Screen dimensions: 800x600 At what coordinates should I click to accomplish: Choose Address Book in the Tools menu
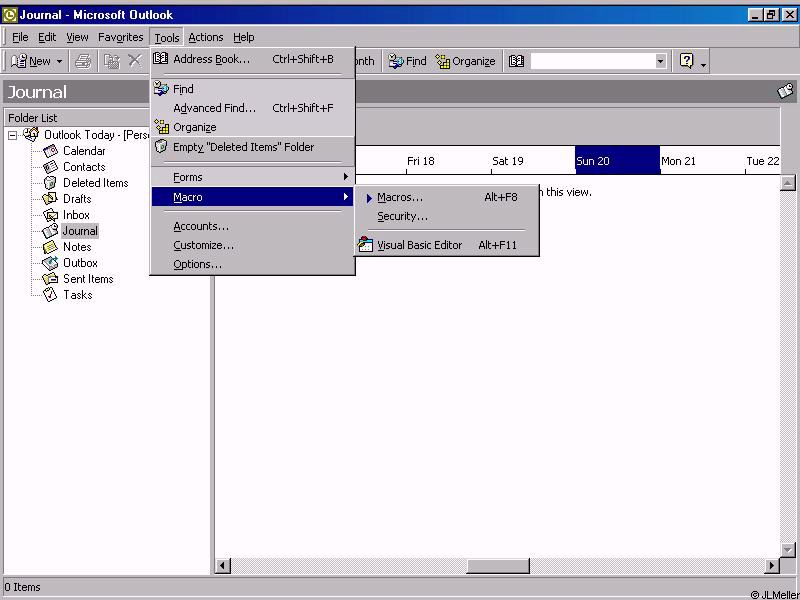[253, 59]
